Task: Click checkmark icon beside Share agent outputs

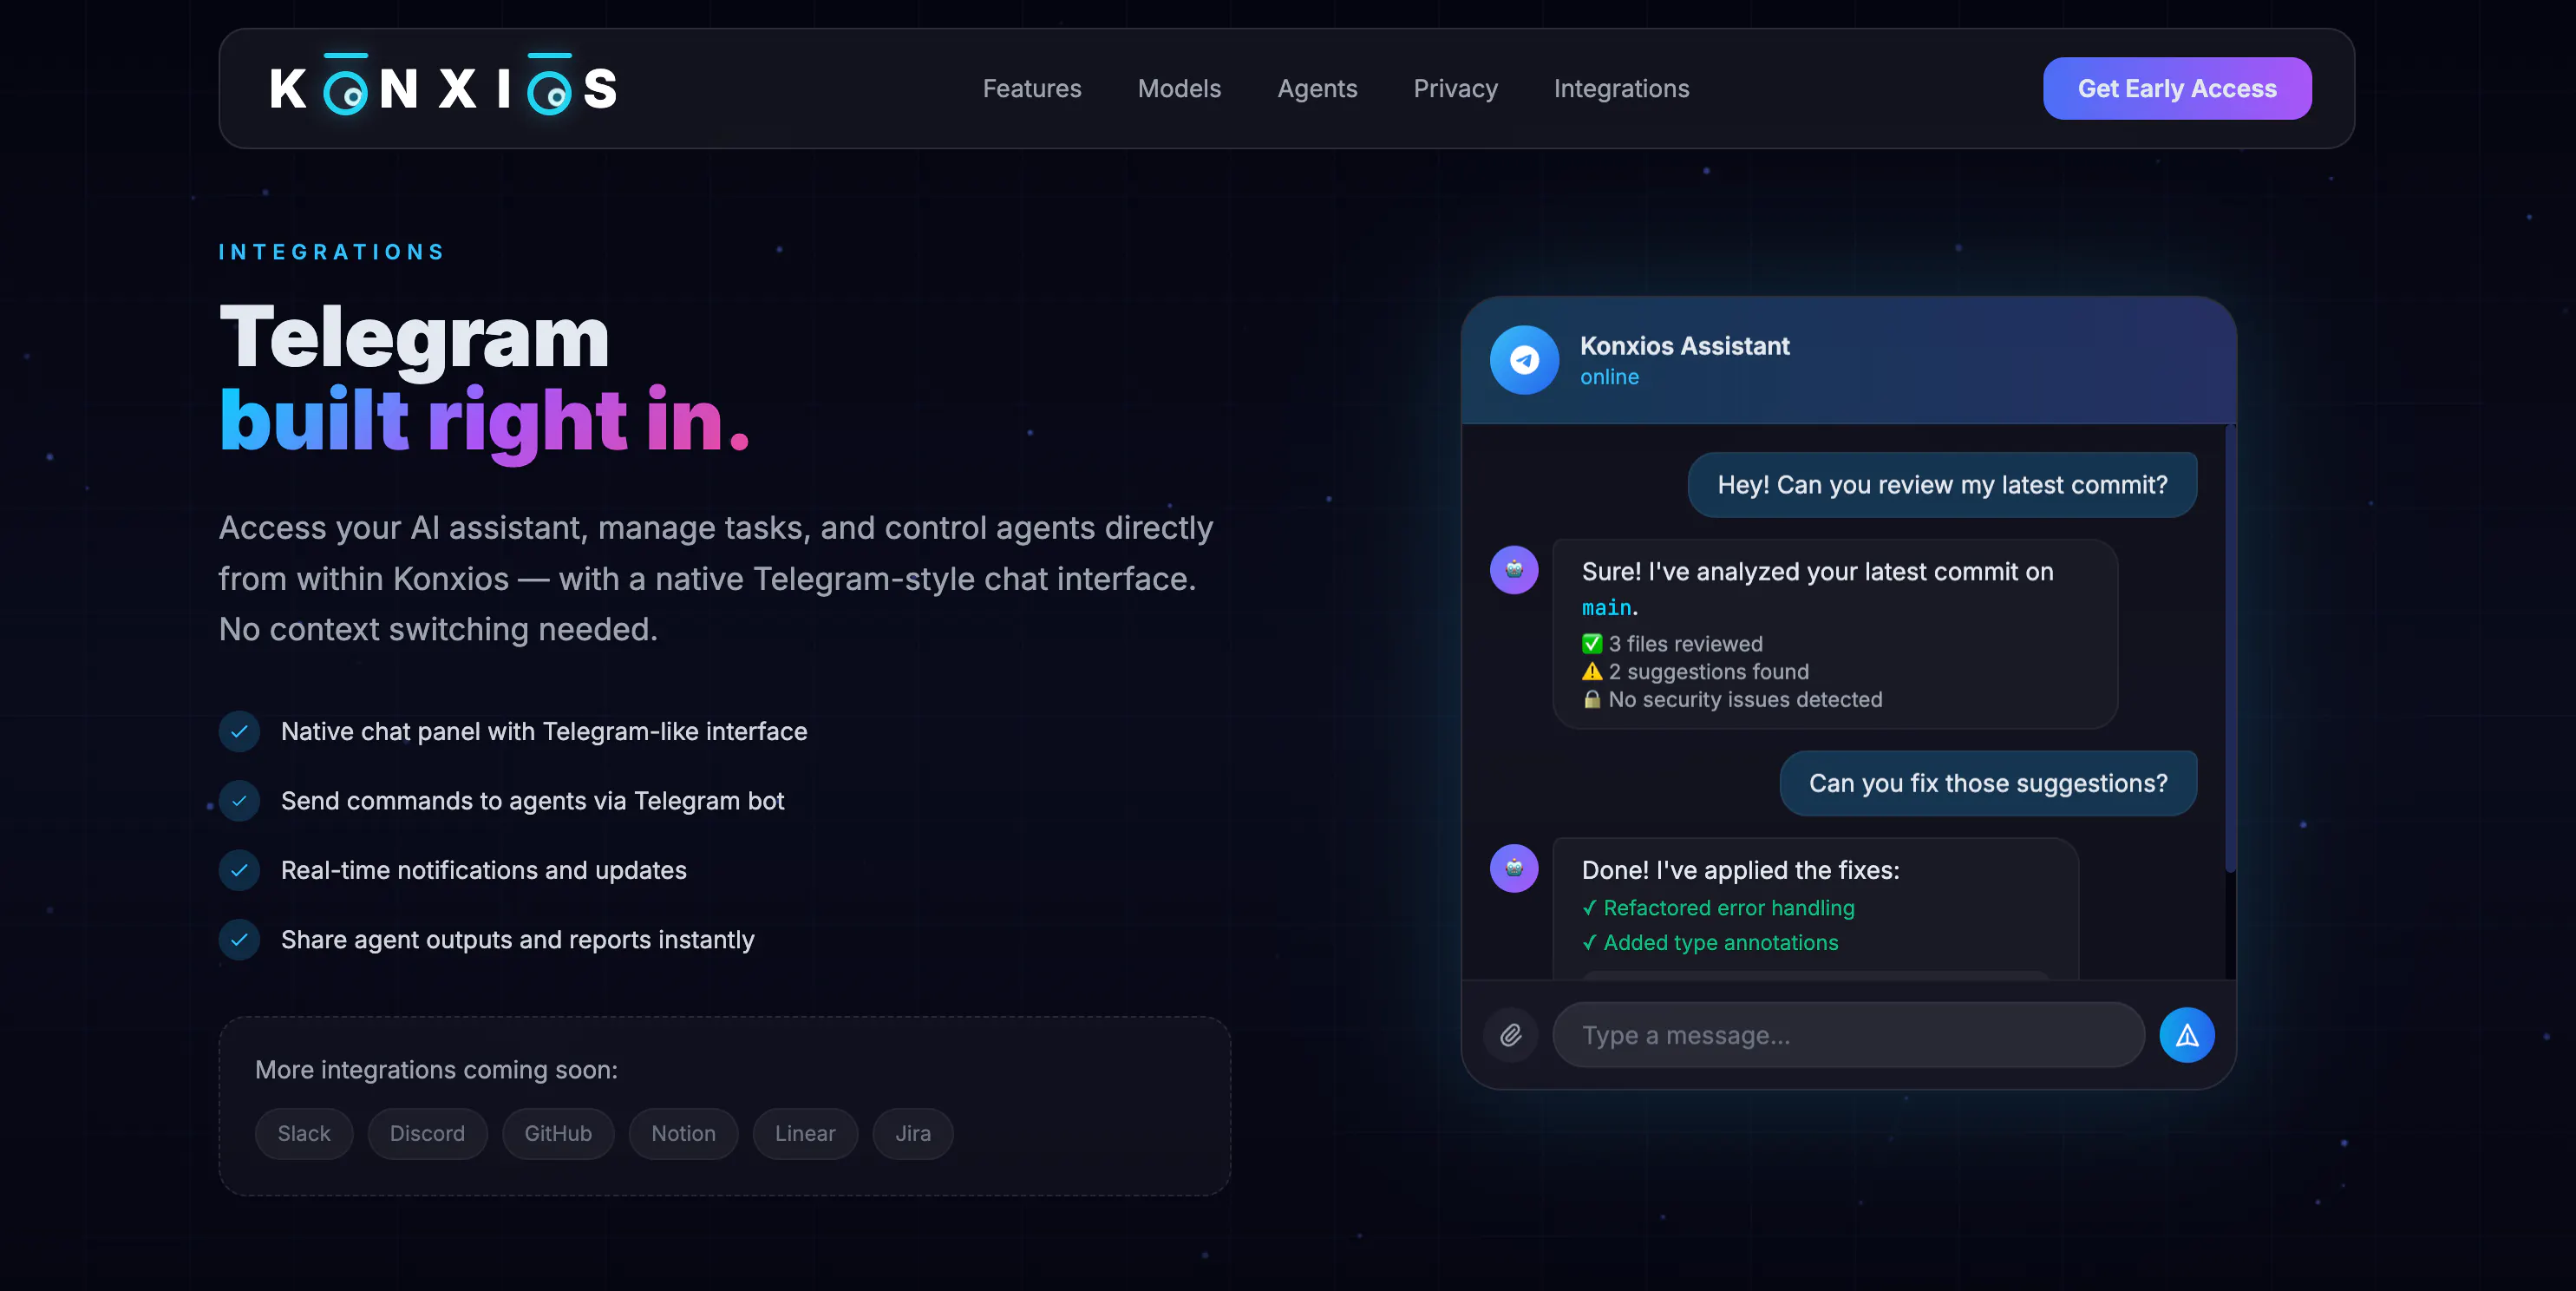Action: [239, 939]
